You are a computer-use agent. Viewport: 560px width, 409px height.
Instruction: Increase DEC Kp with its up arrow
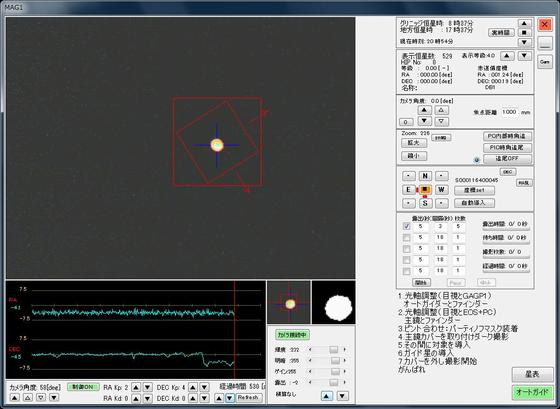pyautogui.click(x=192, y=387)
